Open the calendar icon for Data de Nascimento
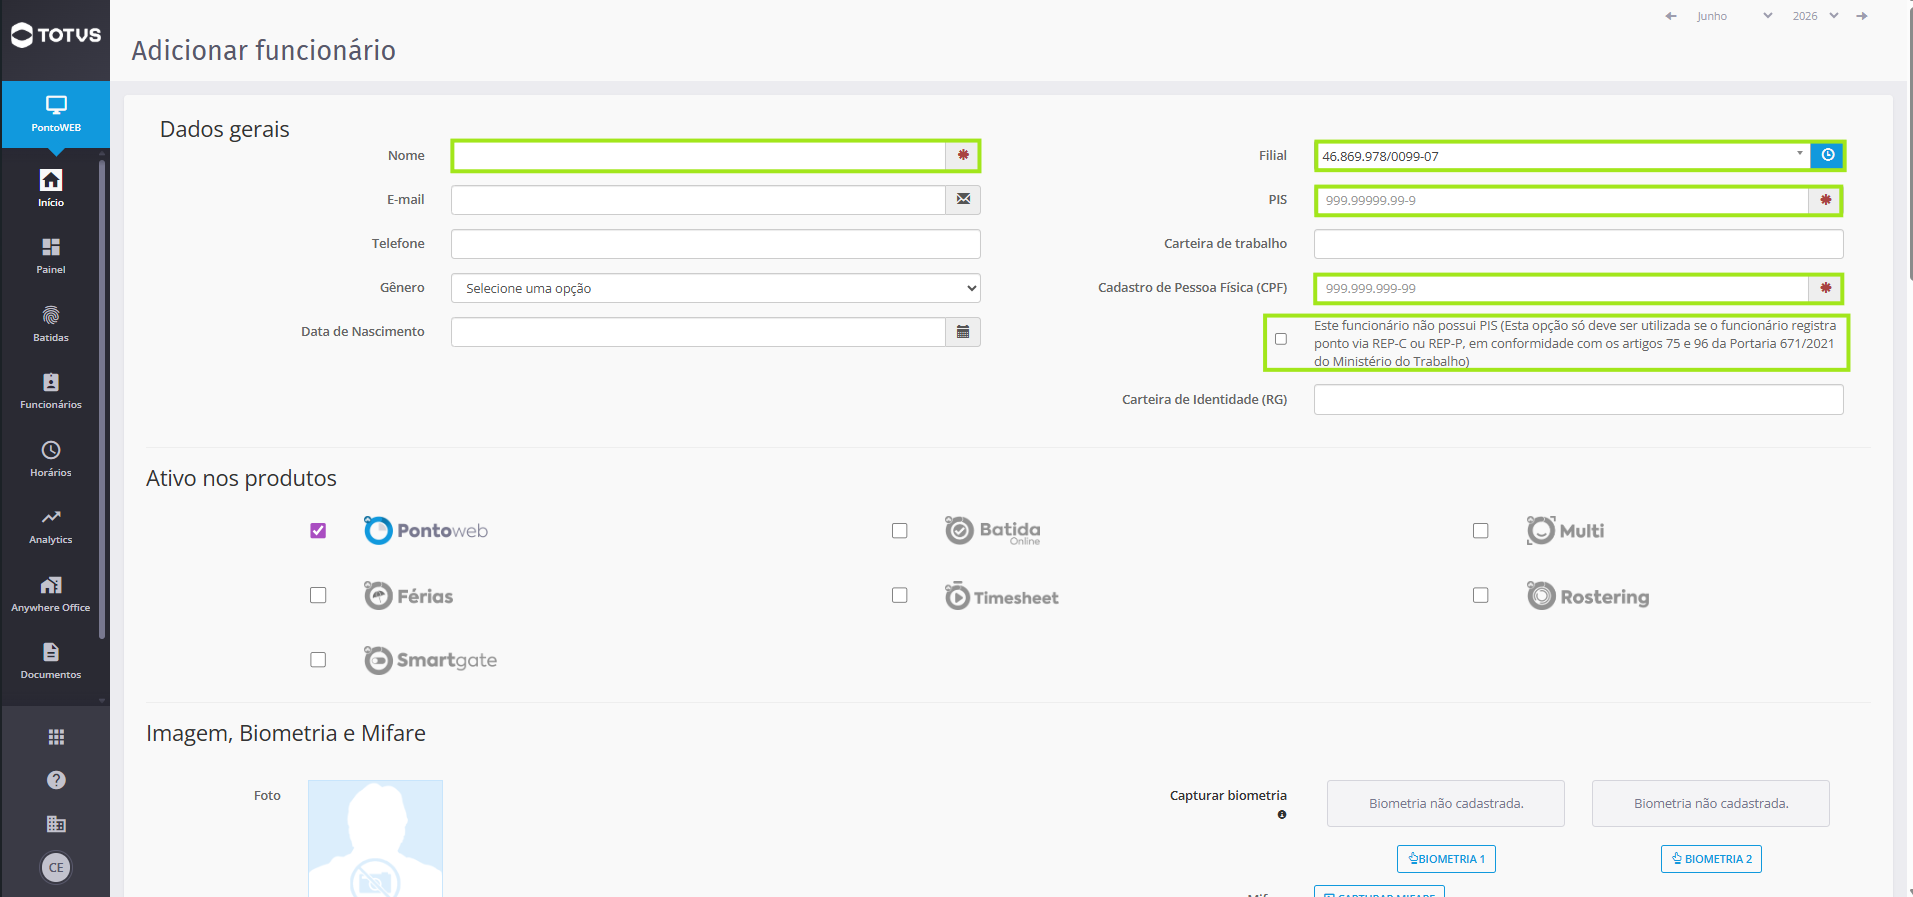 click(963, 332)
